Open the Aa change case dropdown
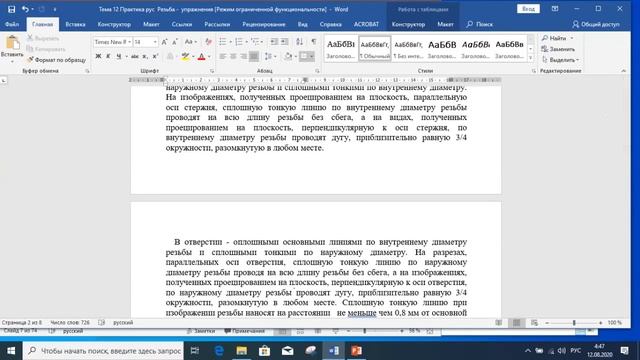This screenshot has height=360, width=640. click(190, 42)
